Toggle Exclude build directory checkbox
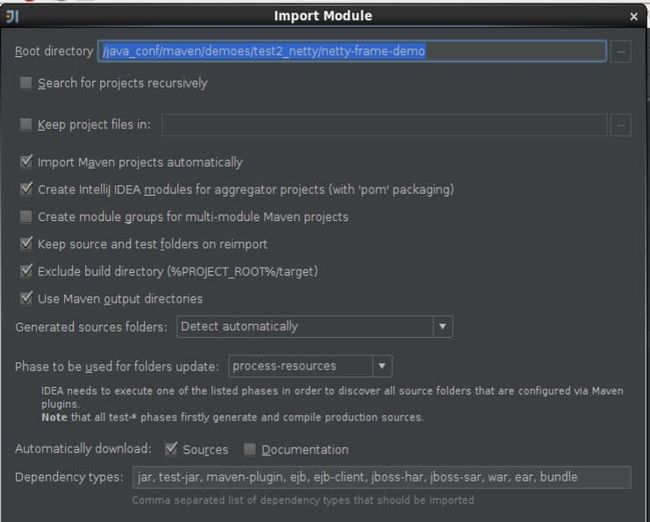The height and width of the screenshot is (522, 650). (x=26, y=271)
